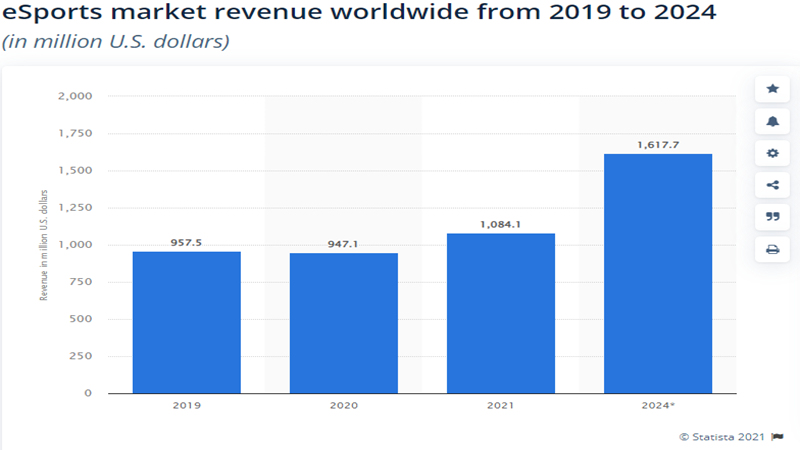
Task: Click the 2019 x-axis label
Action: (x=187, y=406)
